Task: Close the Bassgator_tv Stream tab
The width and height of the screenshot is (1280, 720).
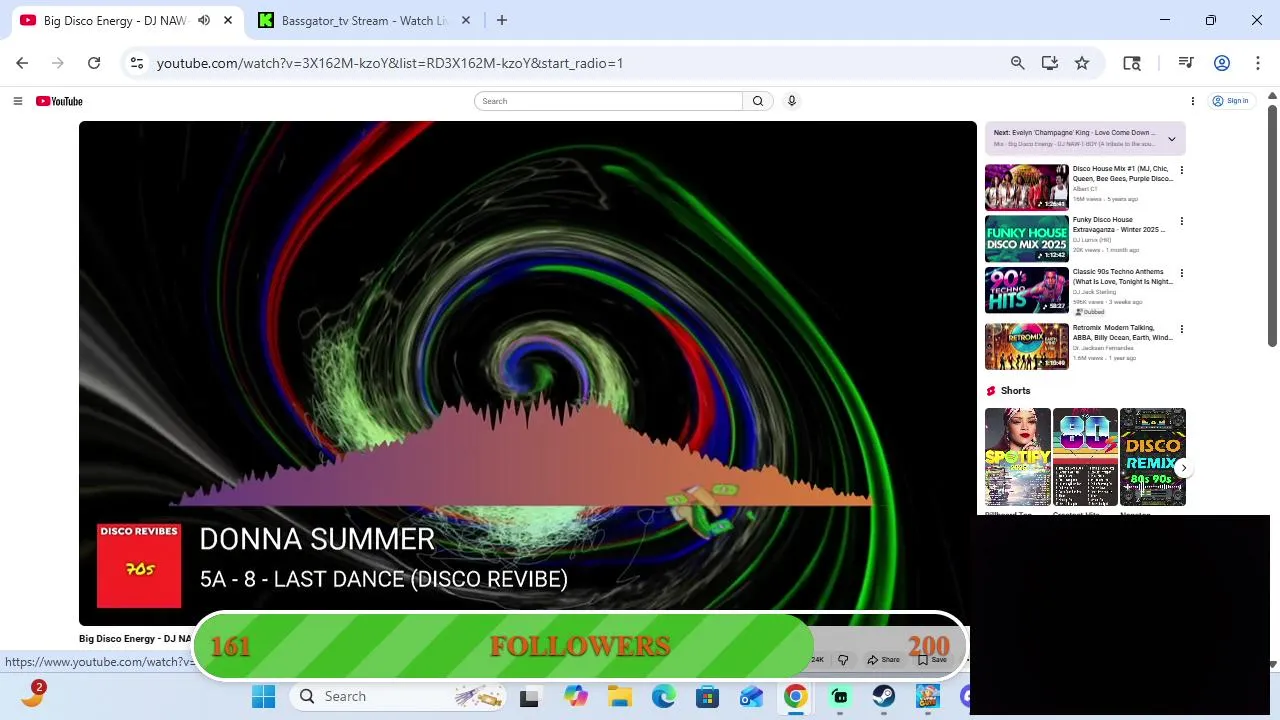Action: tap(465, 20)
